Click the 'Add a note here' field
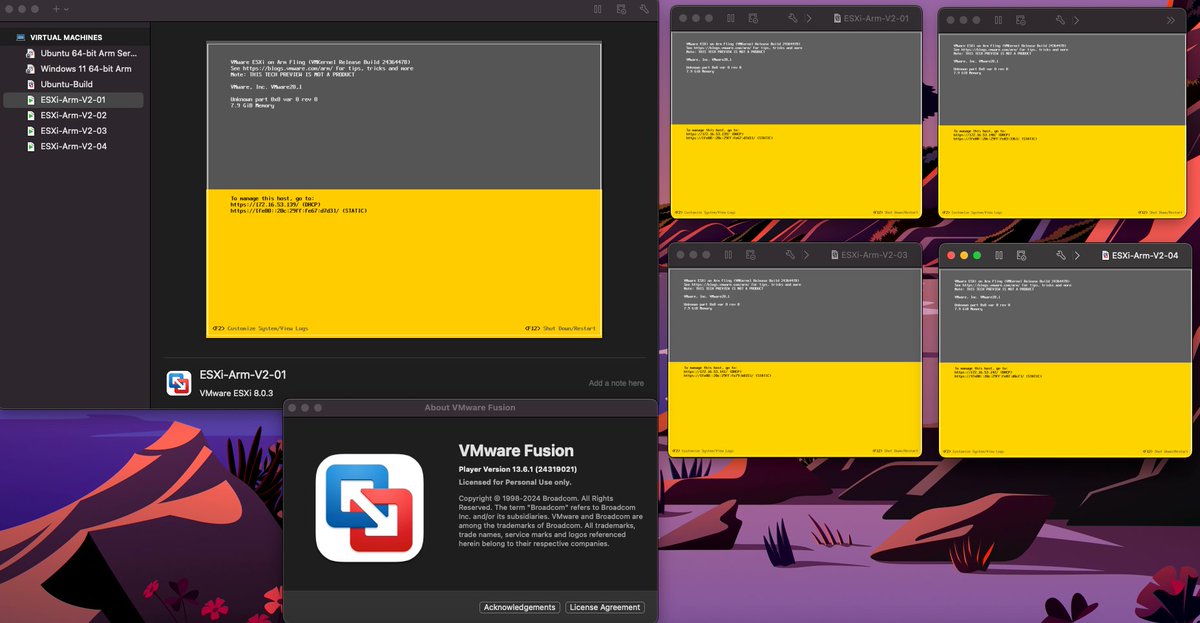The image size is (1200, 623). 616,383
